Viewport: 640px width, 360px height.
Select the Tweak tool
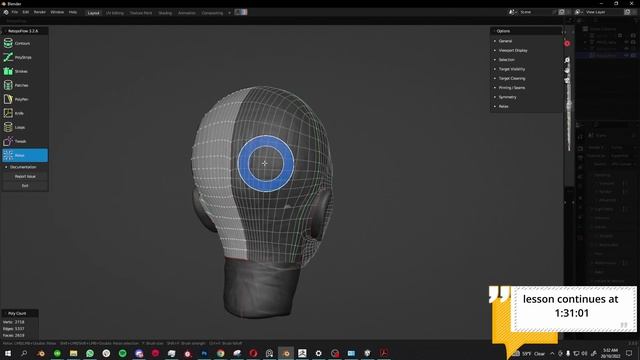pos(25,141)
